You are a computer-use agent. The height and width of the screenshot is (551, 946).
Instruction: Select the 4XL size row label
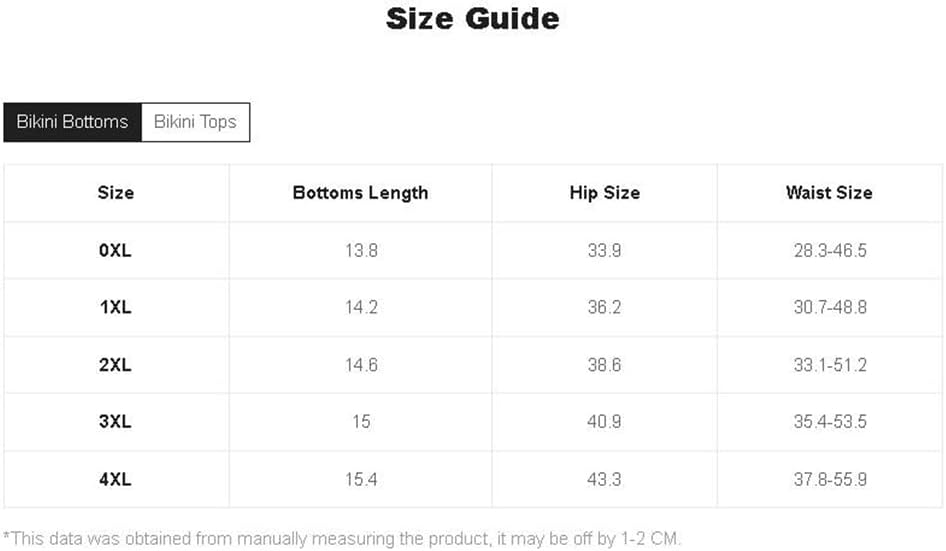point(116,479)
